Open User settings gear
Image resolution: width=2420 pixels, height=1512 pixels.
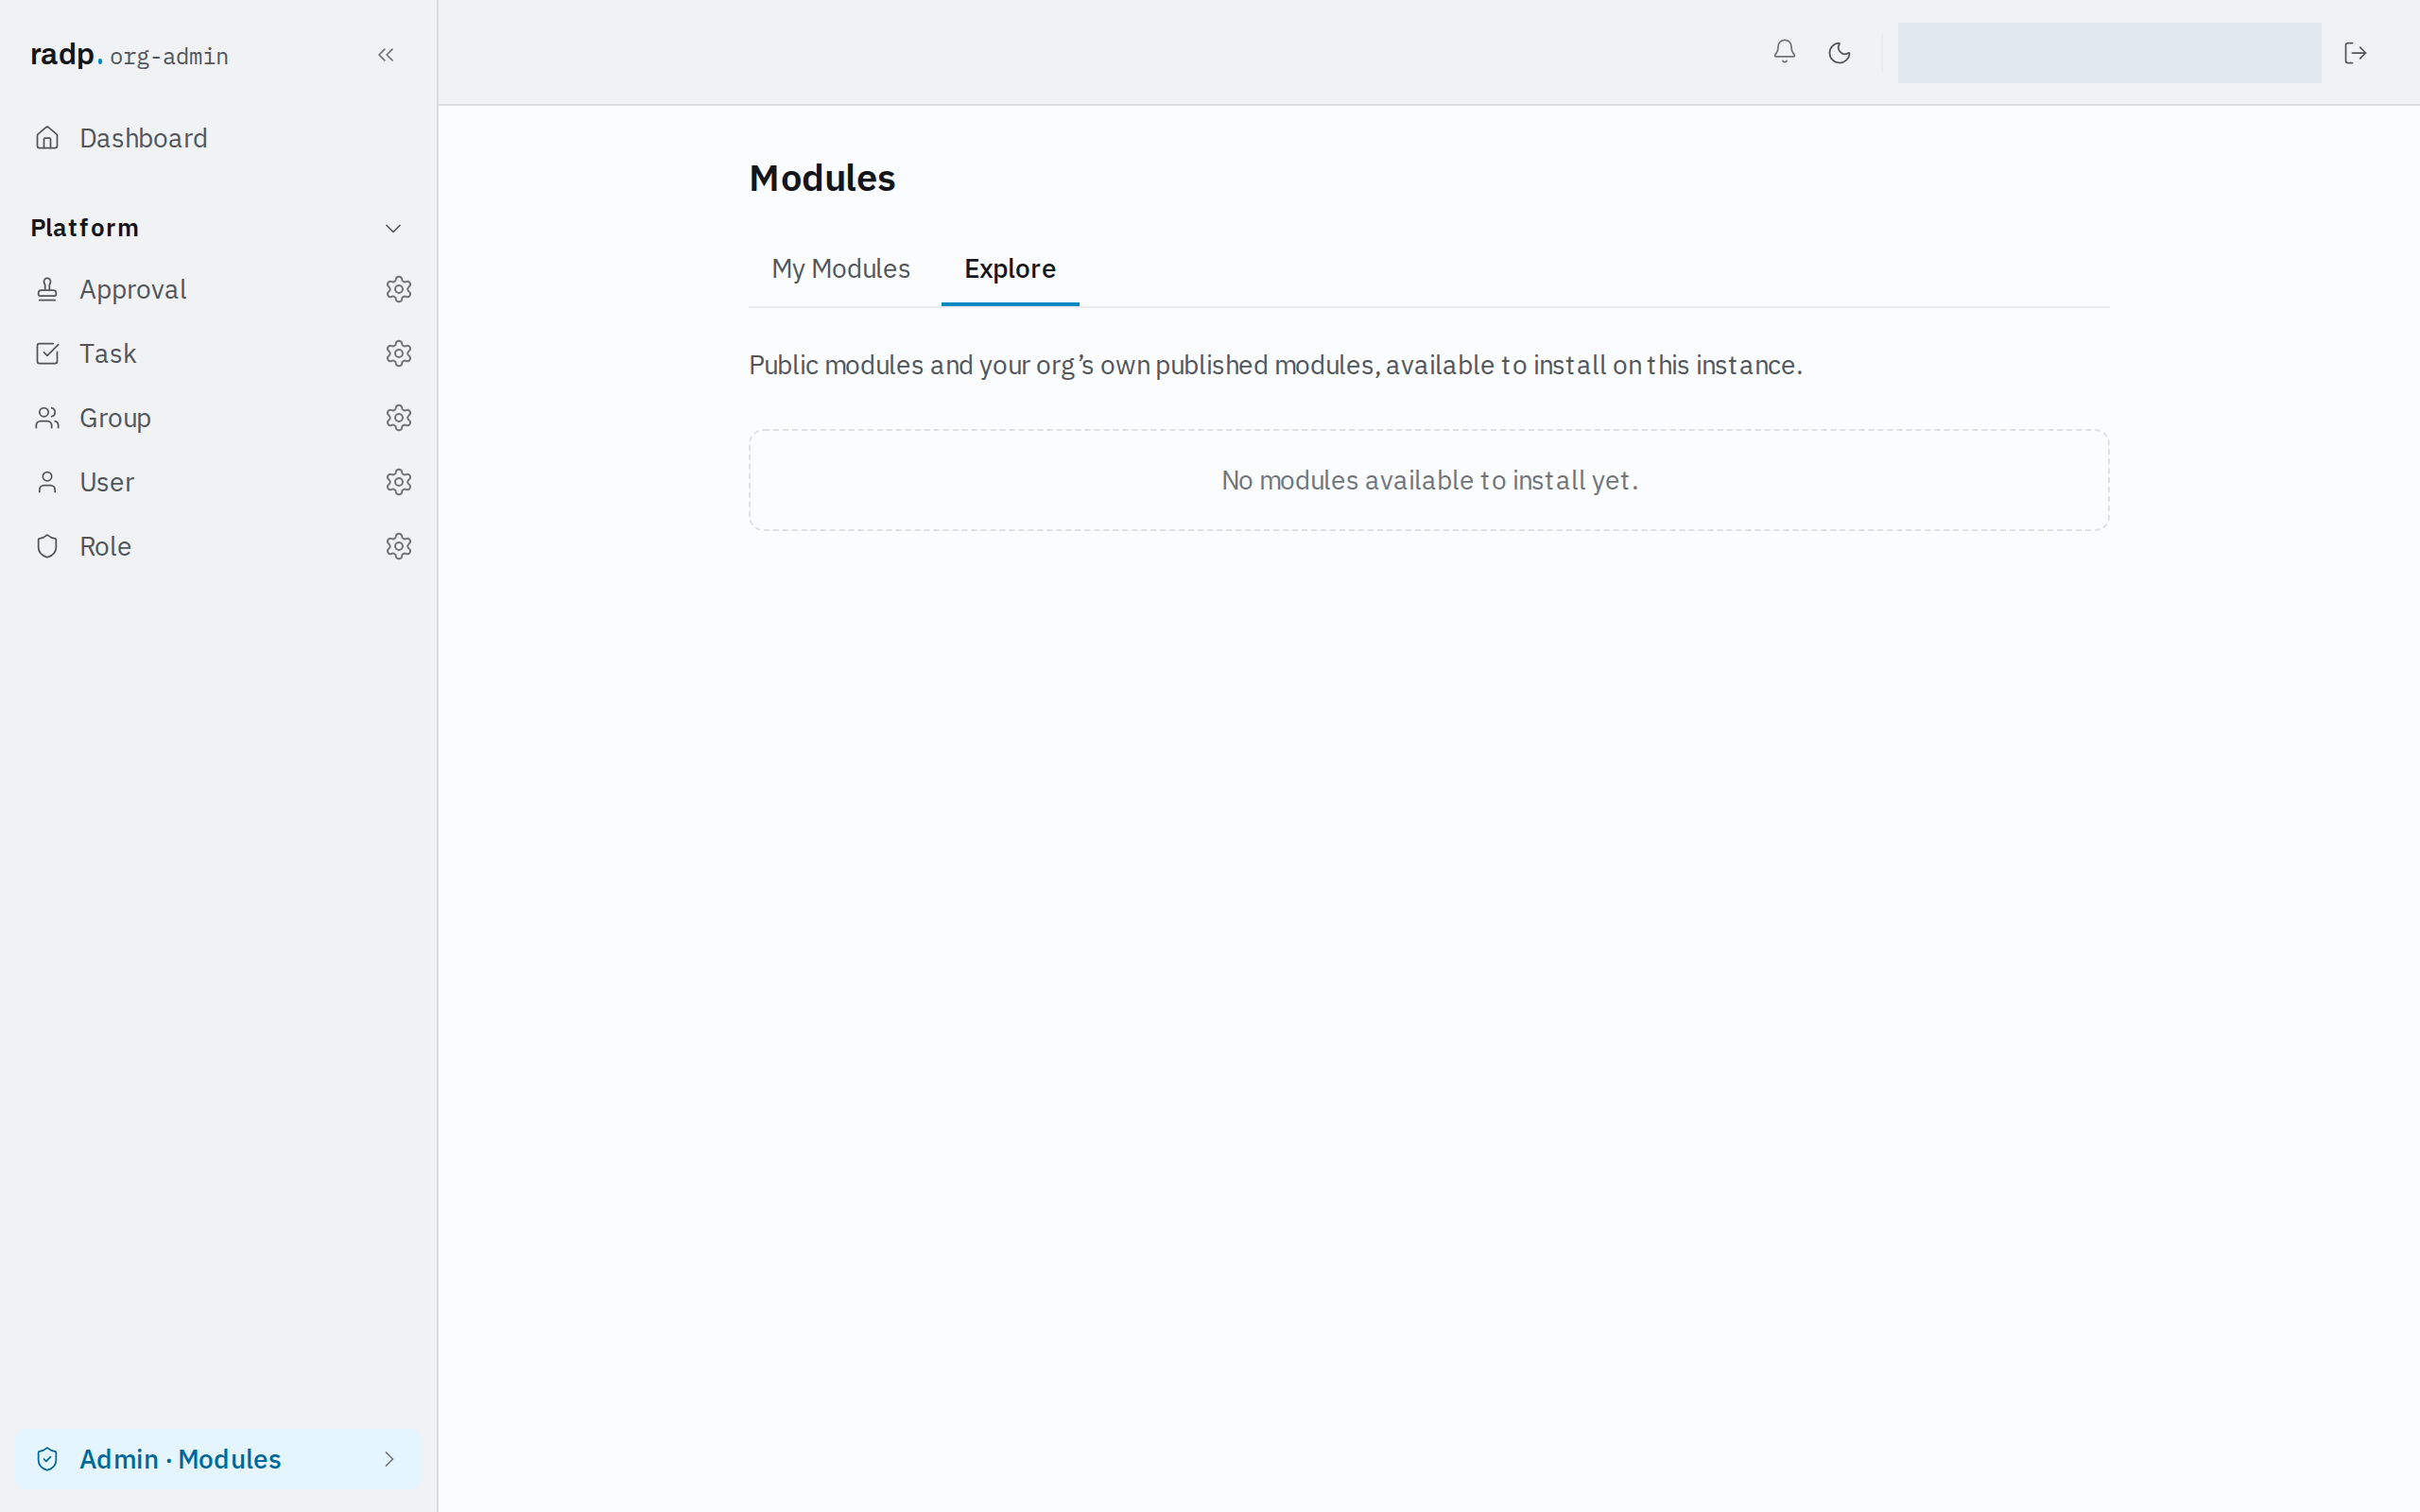(x=399, y=482)
